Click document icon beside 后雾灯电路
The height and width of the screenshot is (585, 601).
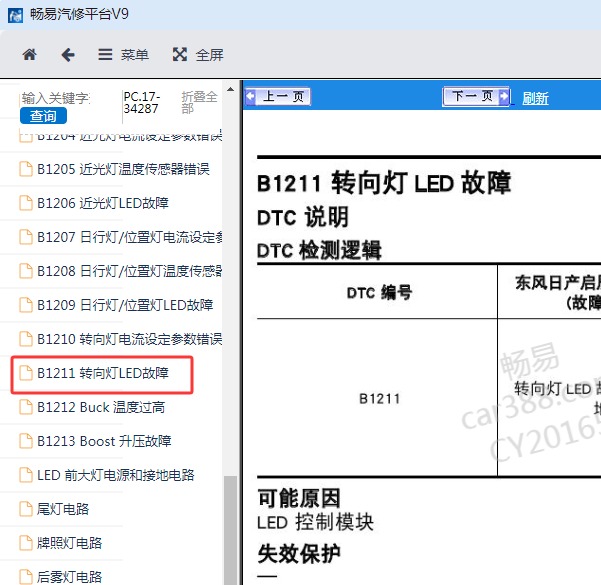(26, 577)
